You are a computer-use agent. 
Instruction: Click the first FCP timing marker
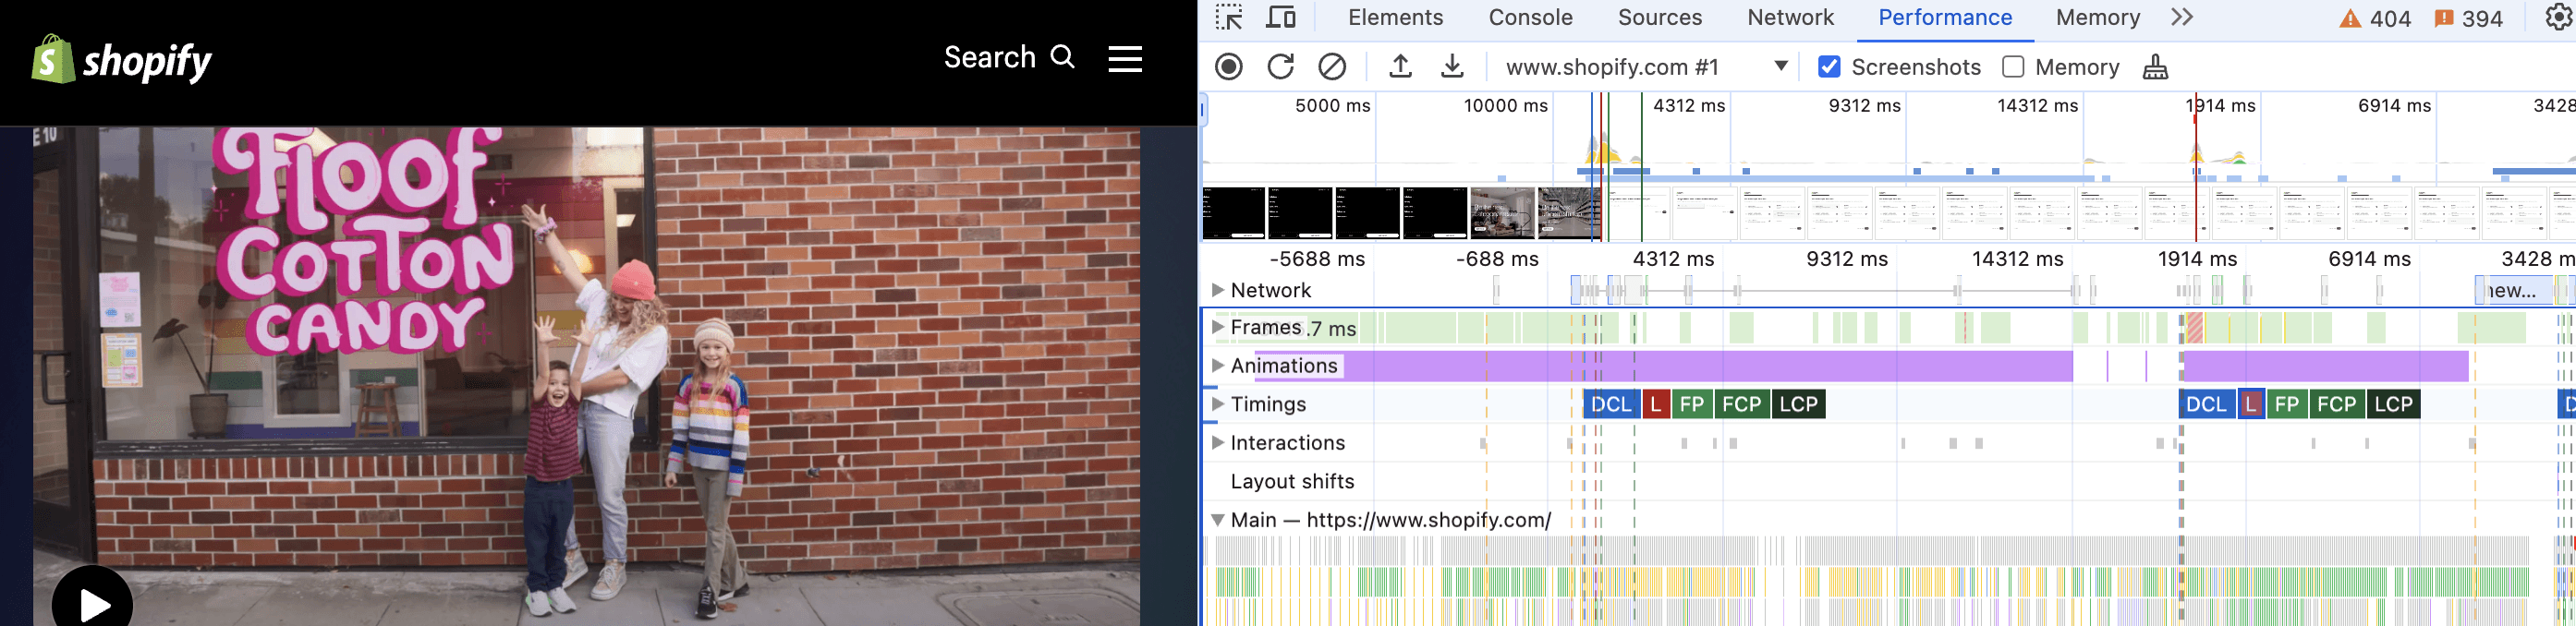click(1741, 404)
